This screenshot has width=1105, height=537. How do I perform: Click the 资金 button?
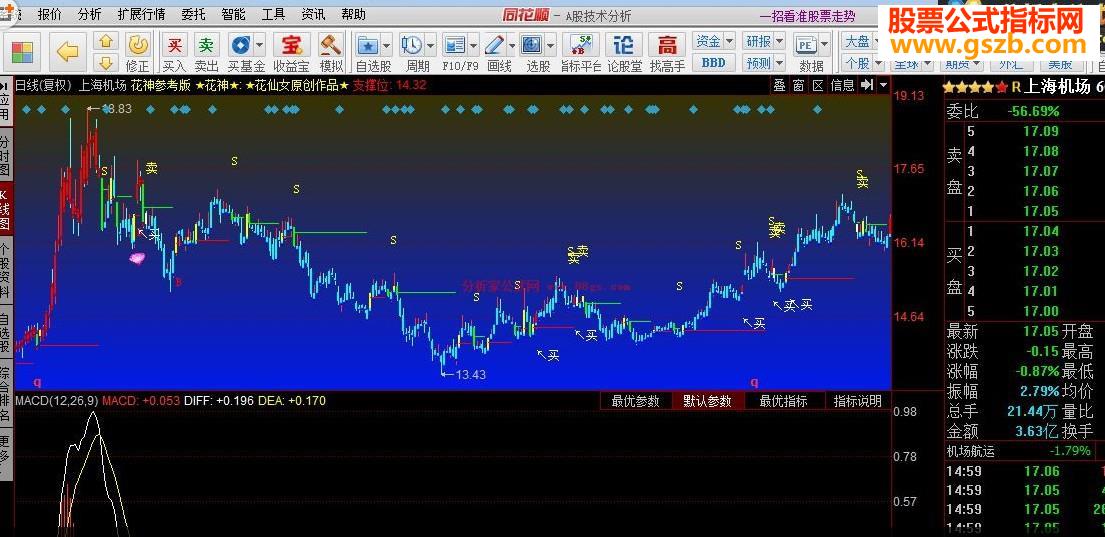click(708, 42)
